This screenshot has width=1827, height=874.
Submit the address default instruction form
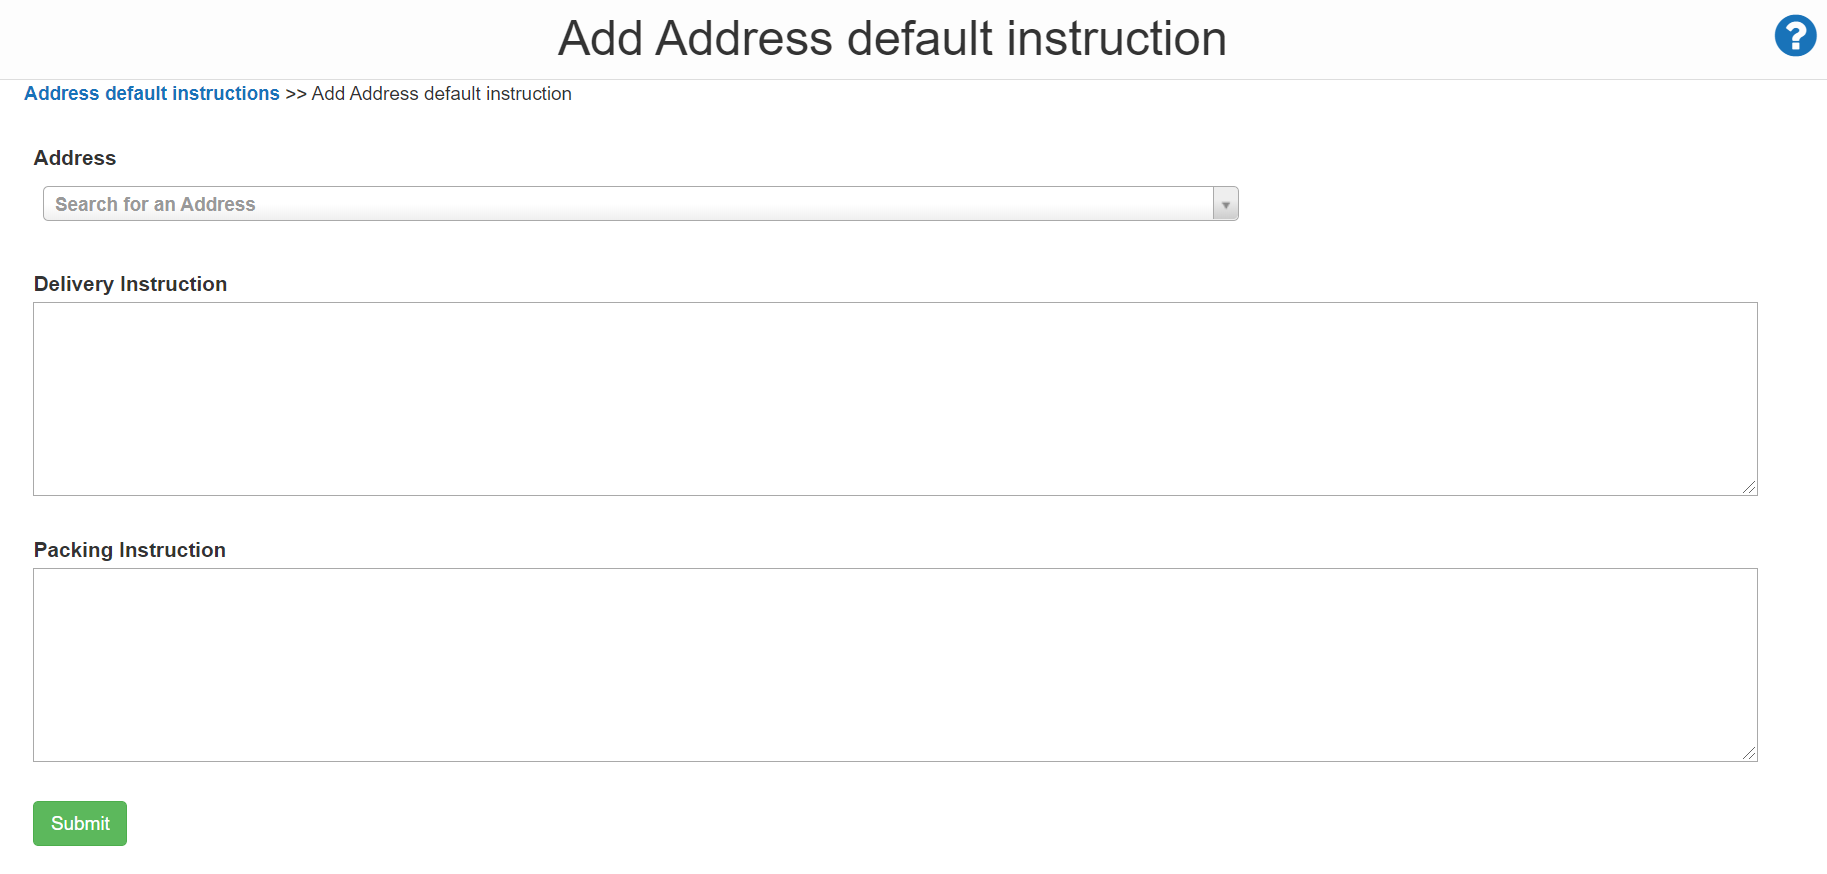(80, 823)
